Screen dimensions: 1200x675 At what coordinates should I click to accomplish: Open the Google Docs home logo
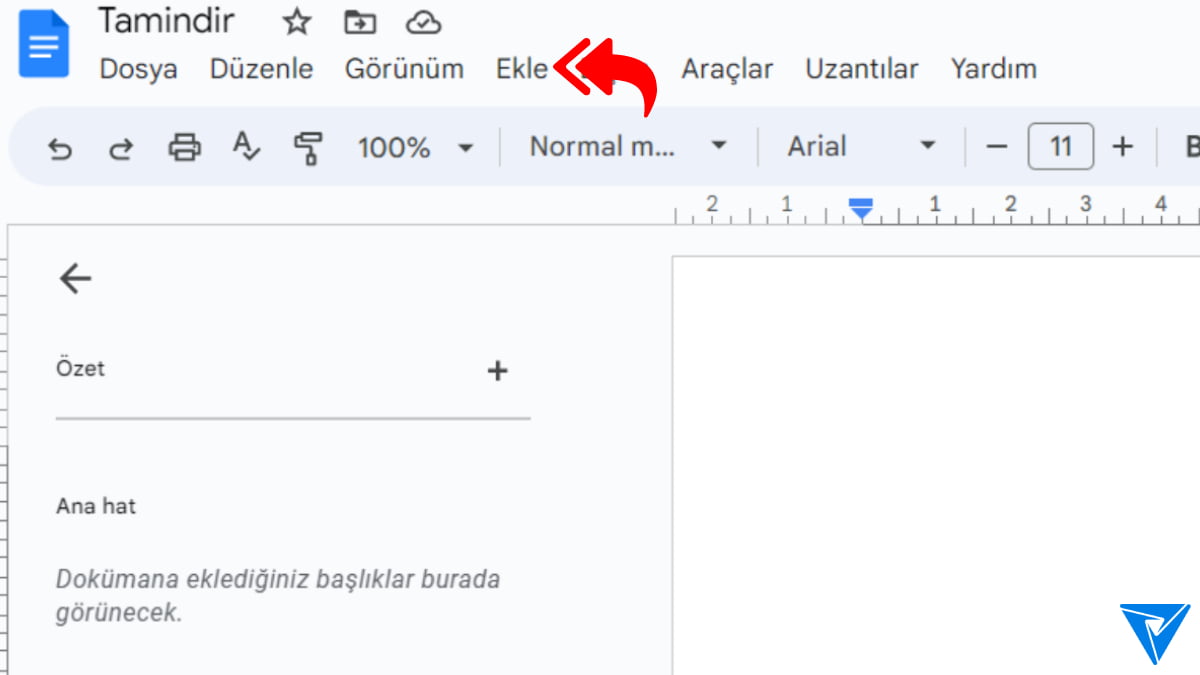pos(42,42)
